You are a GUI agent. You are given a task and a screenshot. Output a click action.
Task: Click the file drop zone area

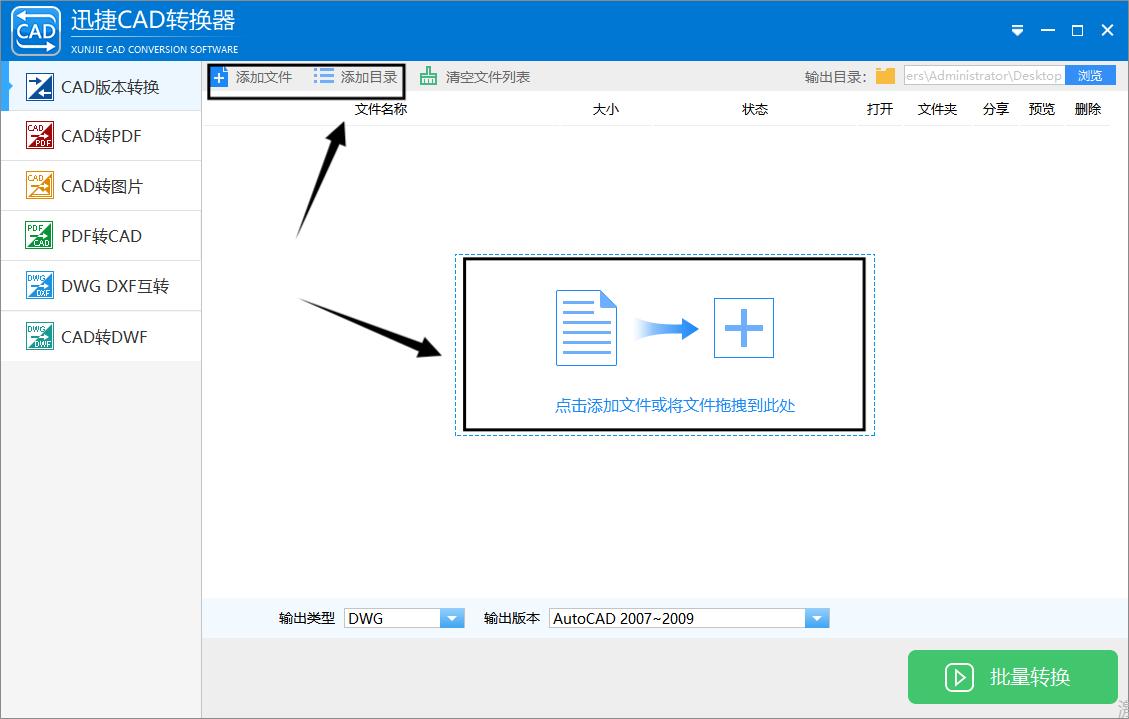(665, 345)
